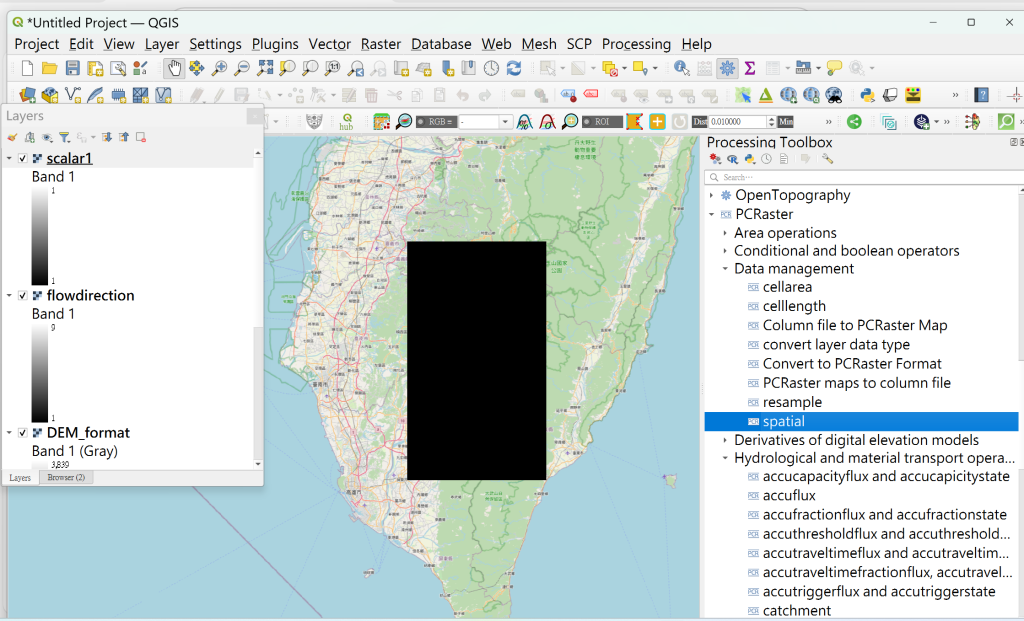Image resolution: width=1024 pixels, height=621 pixels.
Task: Switch to the Browser (2) tab
Action: click(x=66, y=477)
